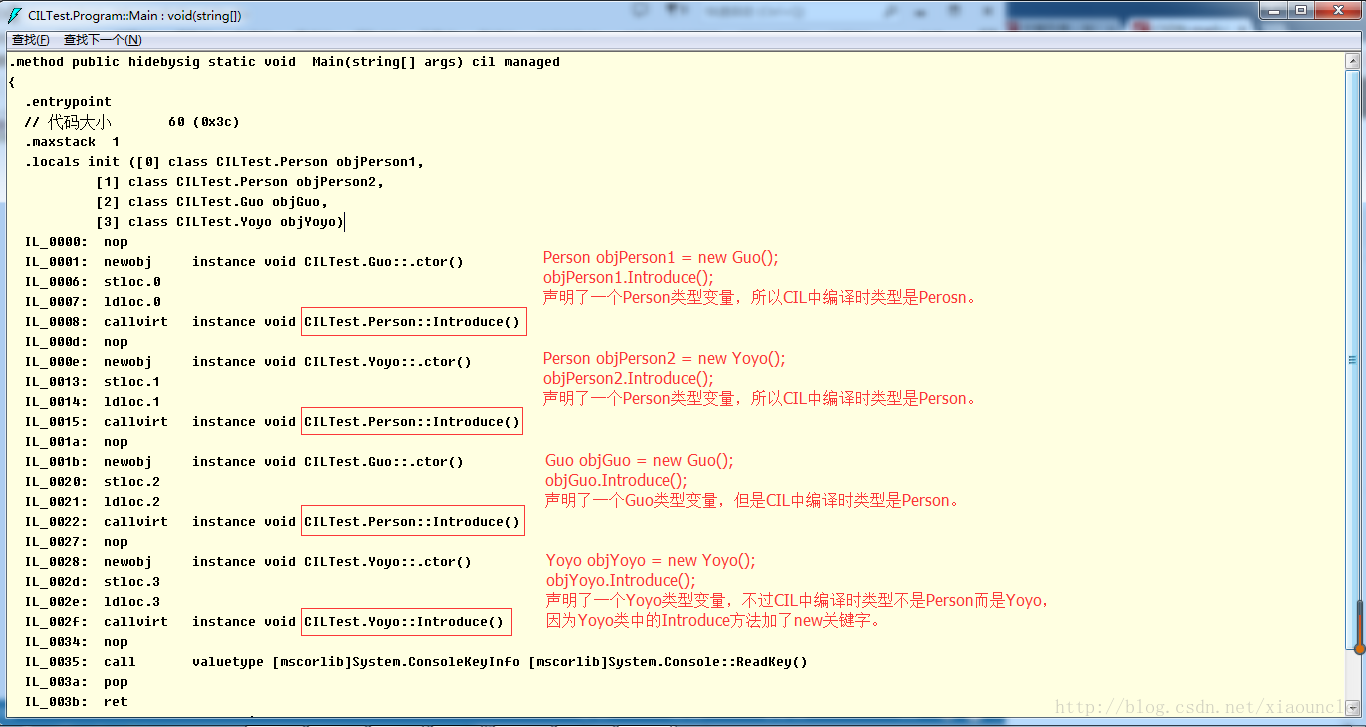The width and height of the screenshot is (1366, 727).
Task: Click the scrollbar down arrow
Action: pyautogui.click(x=1353, y=709)
